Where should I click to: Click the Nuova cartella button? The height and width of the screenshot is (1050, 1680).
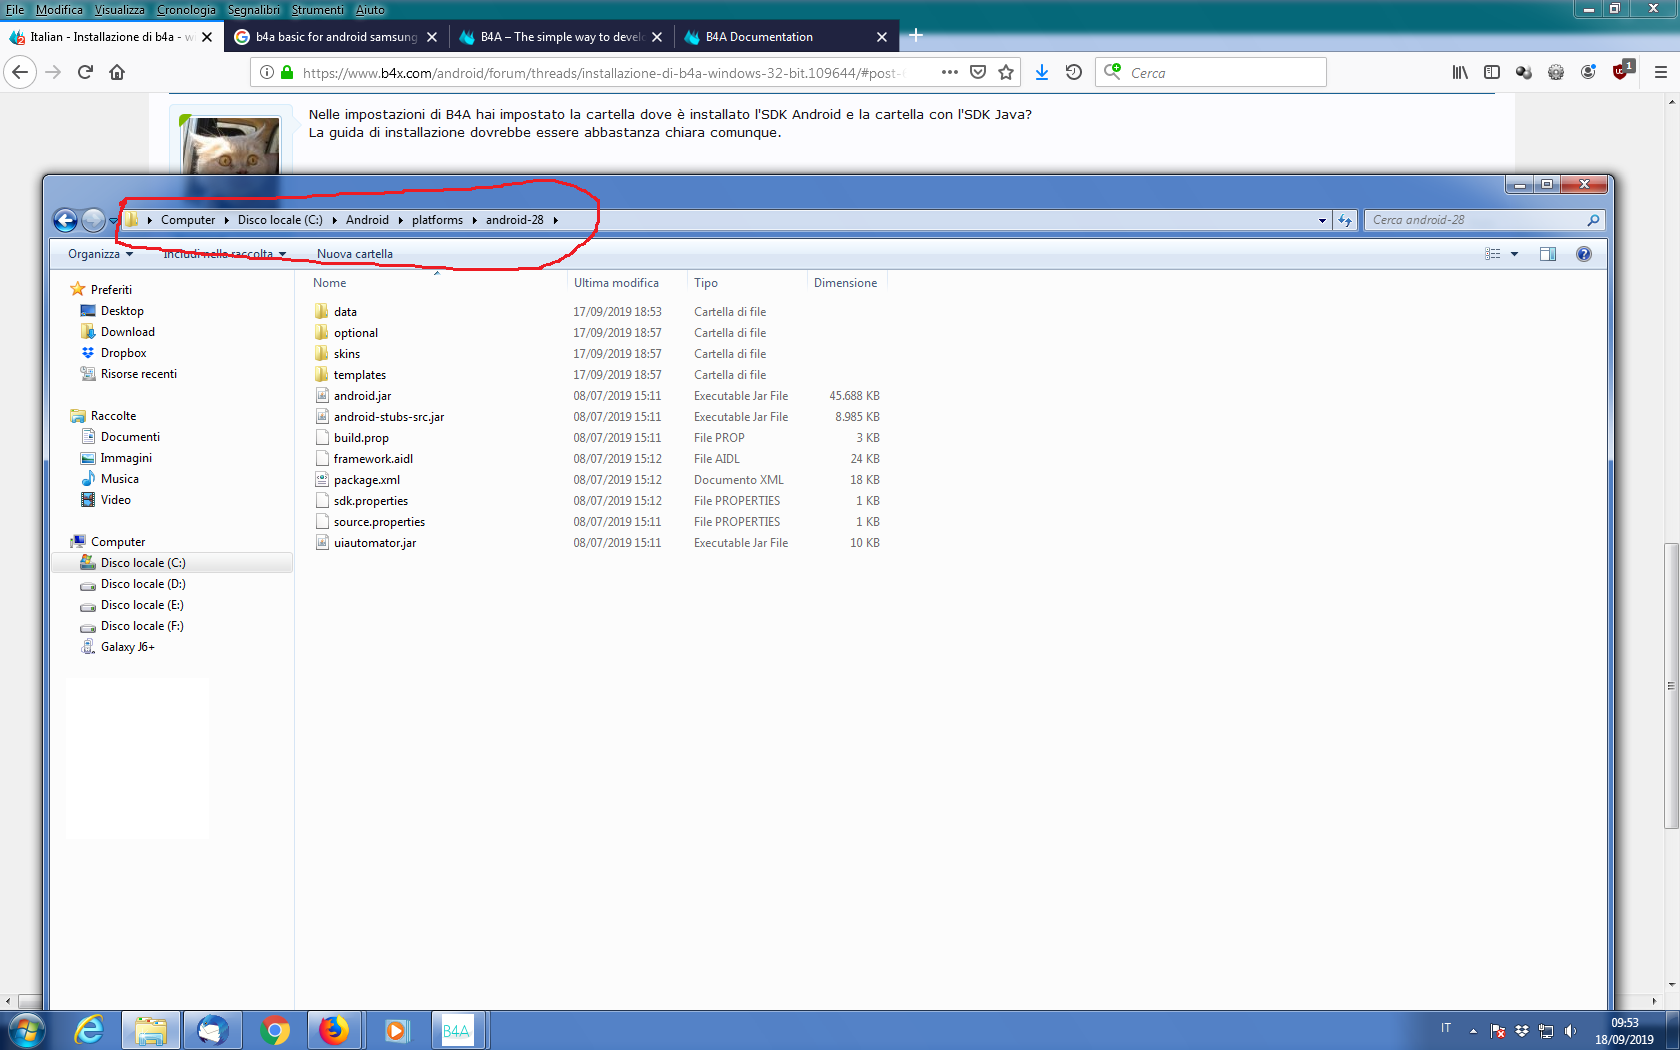[x=355, y=254]
